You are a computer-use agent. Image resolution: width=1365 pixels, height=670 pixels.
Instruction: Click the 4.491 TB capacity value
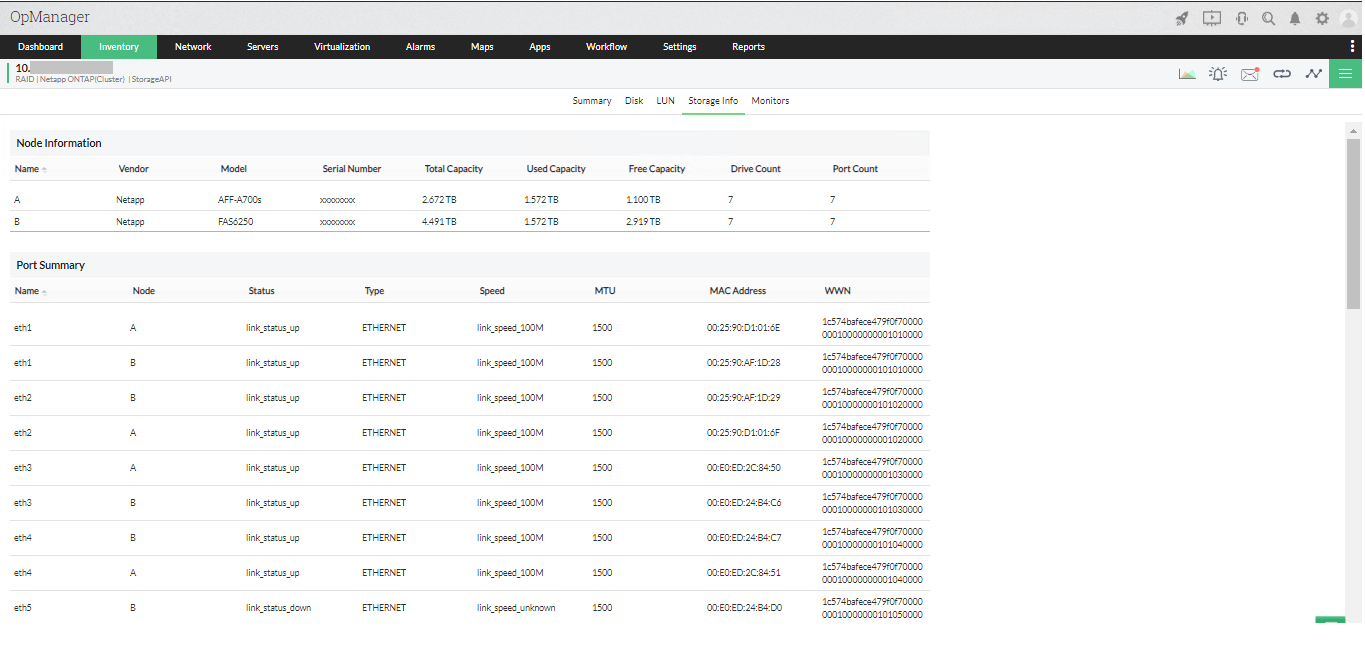[439, 222]
